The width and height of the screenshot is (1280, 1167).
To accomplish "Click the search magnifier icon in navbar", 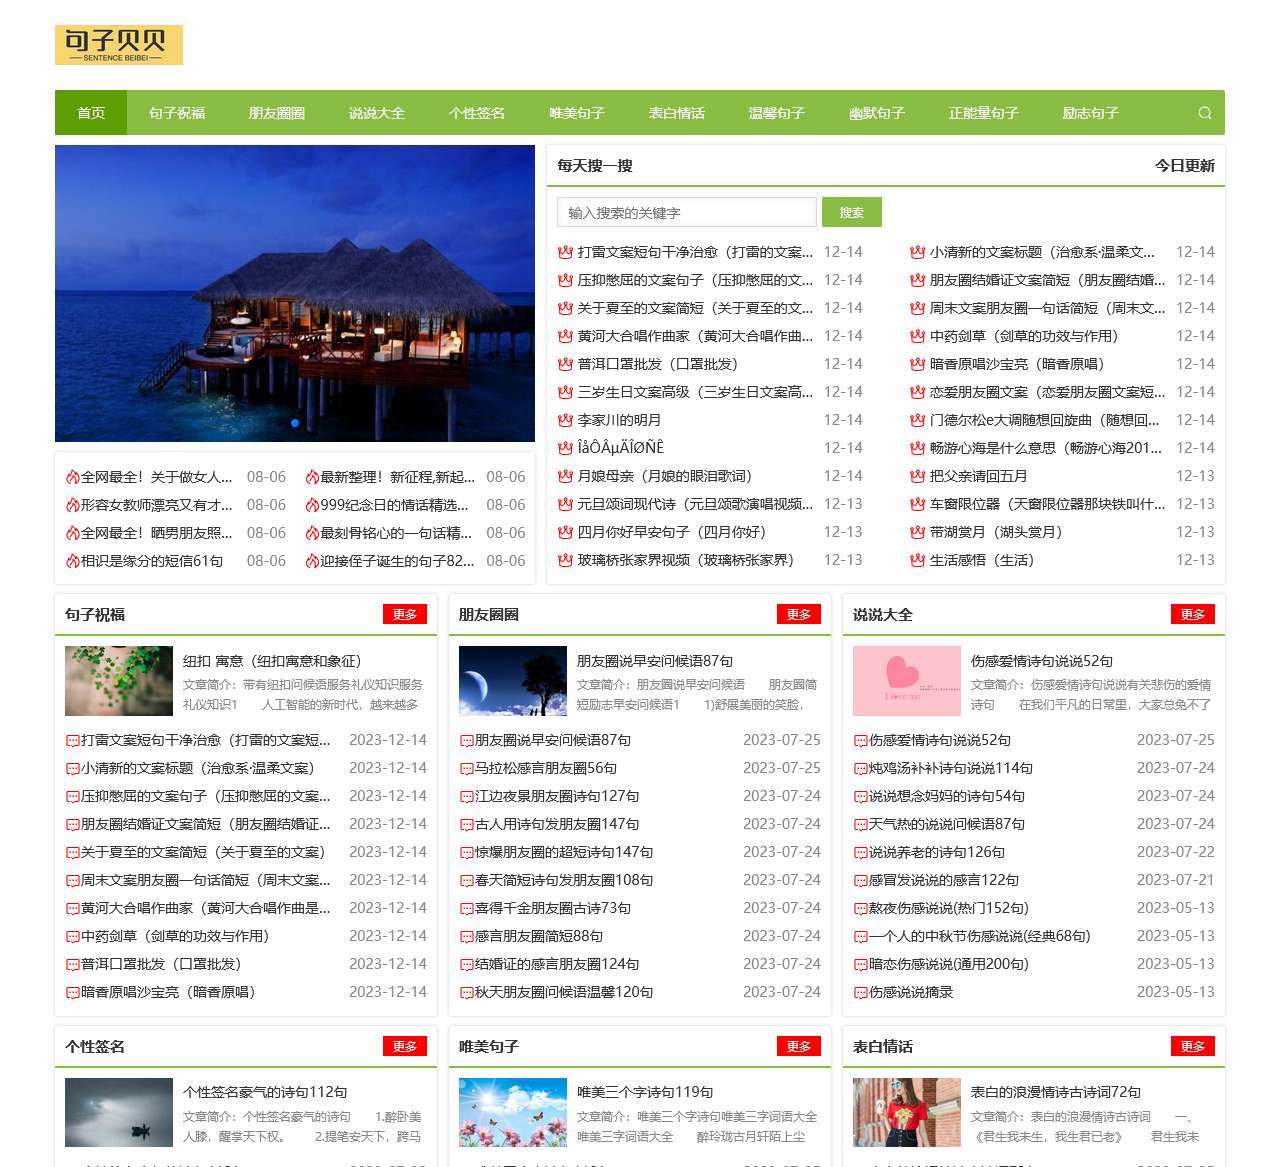I will pyautogui.click(x=1204, y=113).
